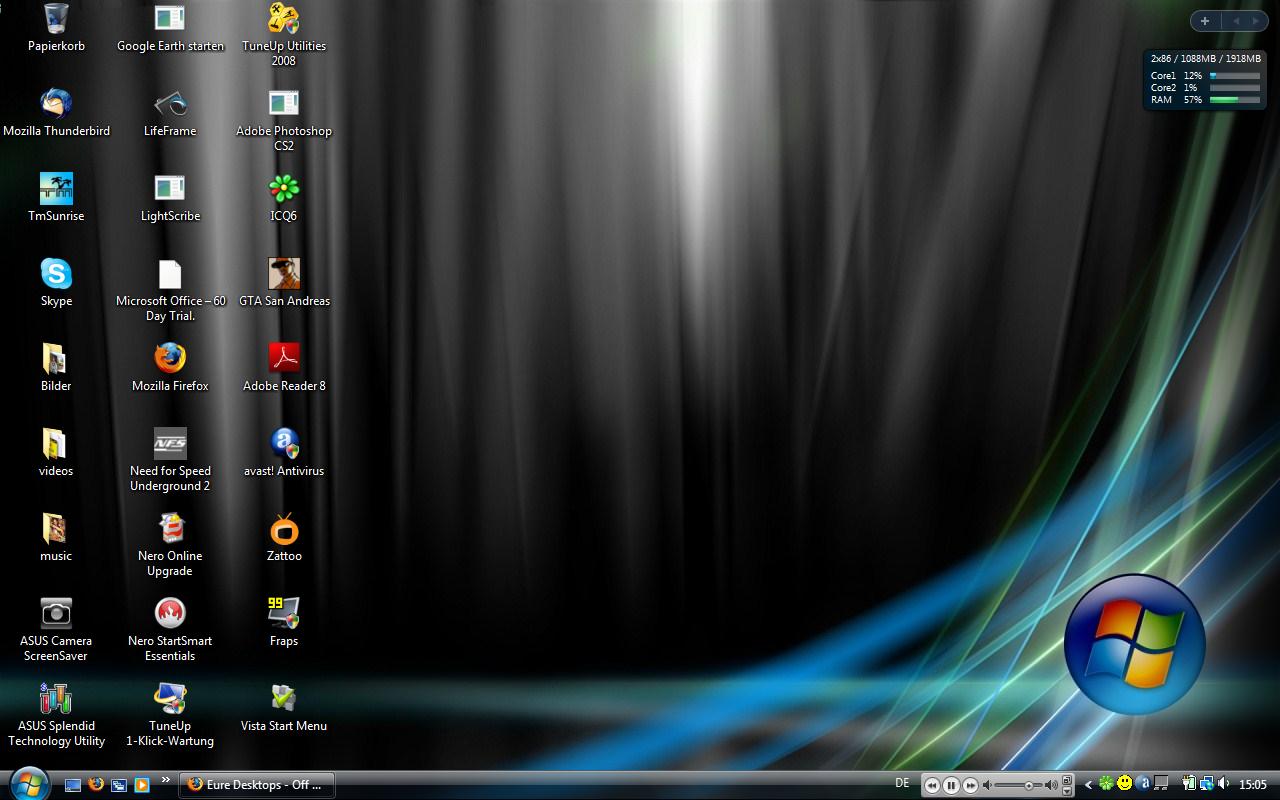Pause playback in taskbar media toolbar

click(x=951, y=785)
